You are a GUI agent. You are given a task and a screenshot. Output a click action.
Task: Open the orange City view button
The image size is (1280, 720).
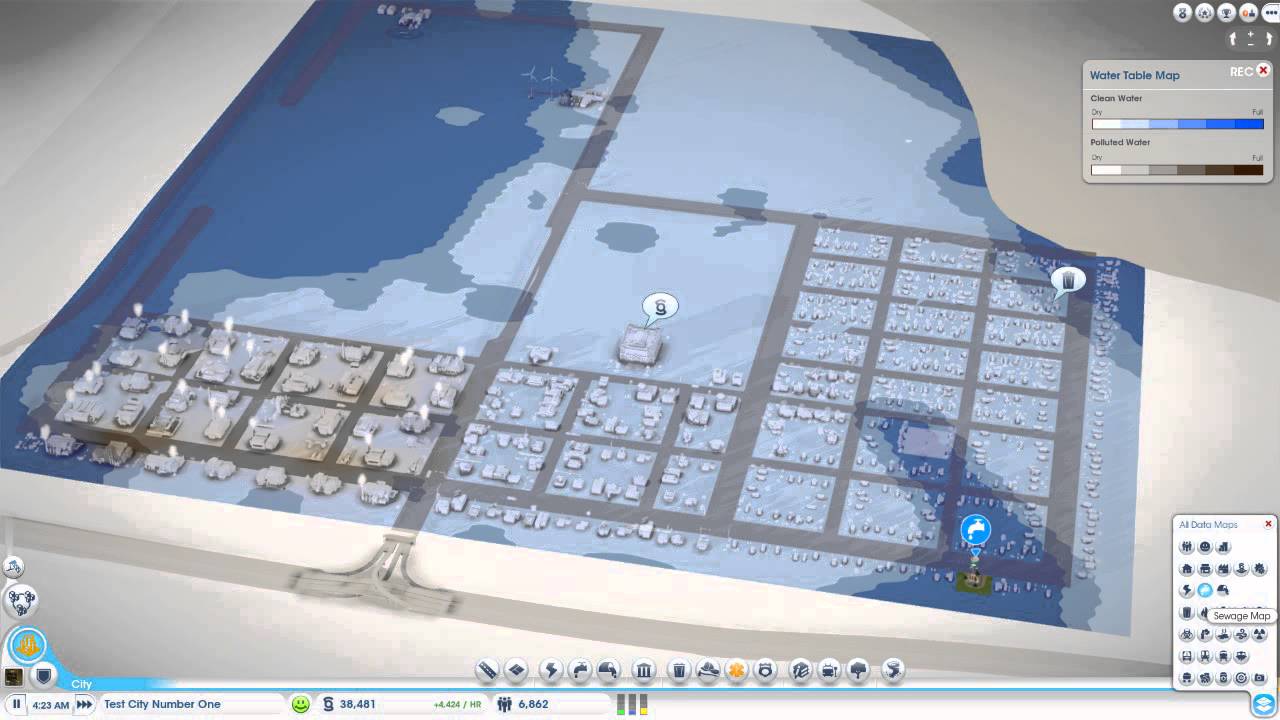coord(28,644)
